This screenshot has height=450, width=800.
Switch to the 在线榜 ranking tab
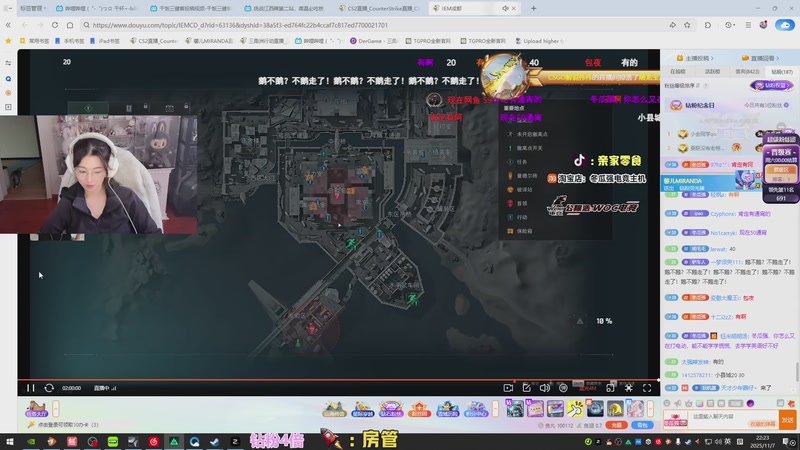click(678, 72)
